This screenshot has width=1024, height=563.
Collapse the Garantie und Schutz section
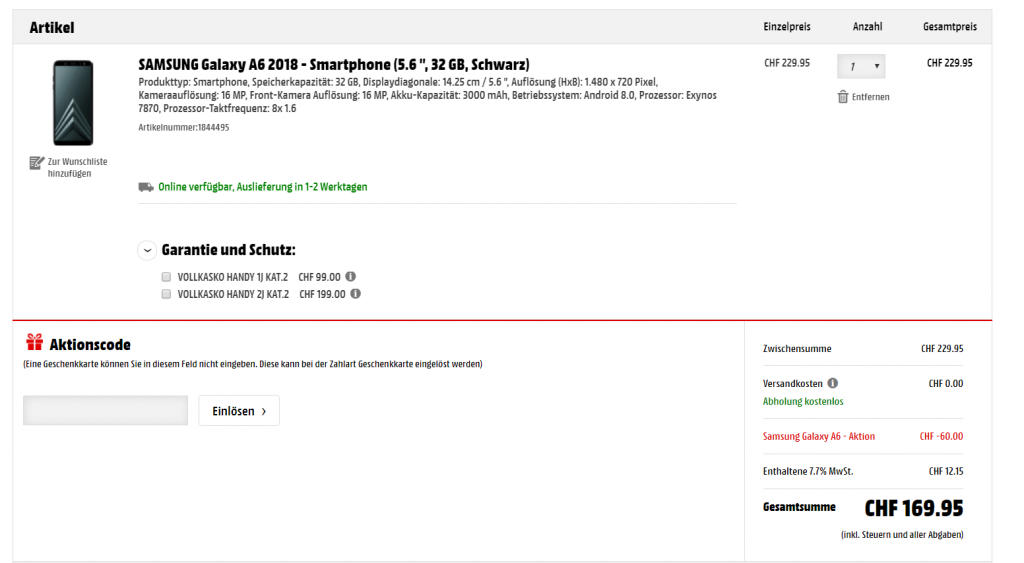[x=147, y=250]
